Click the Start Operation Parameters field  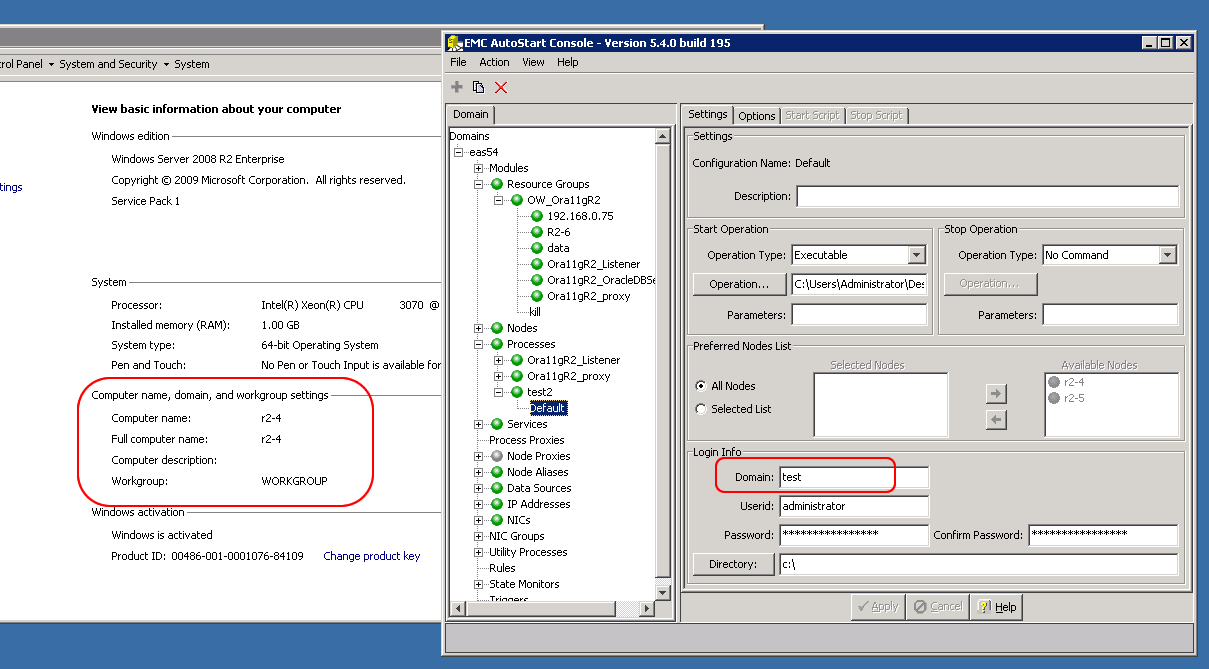(x=860, y=315)
